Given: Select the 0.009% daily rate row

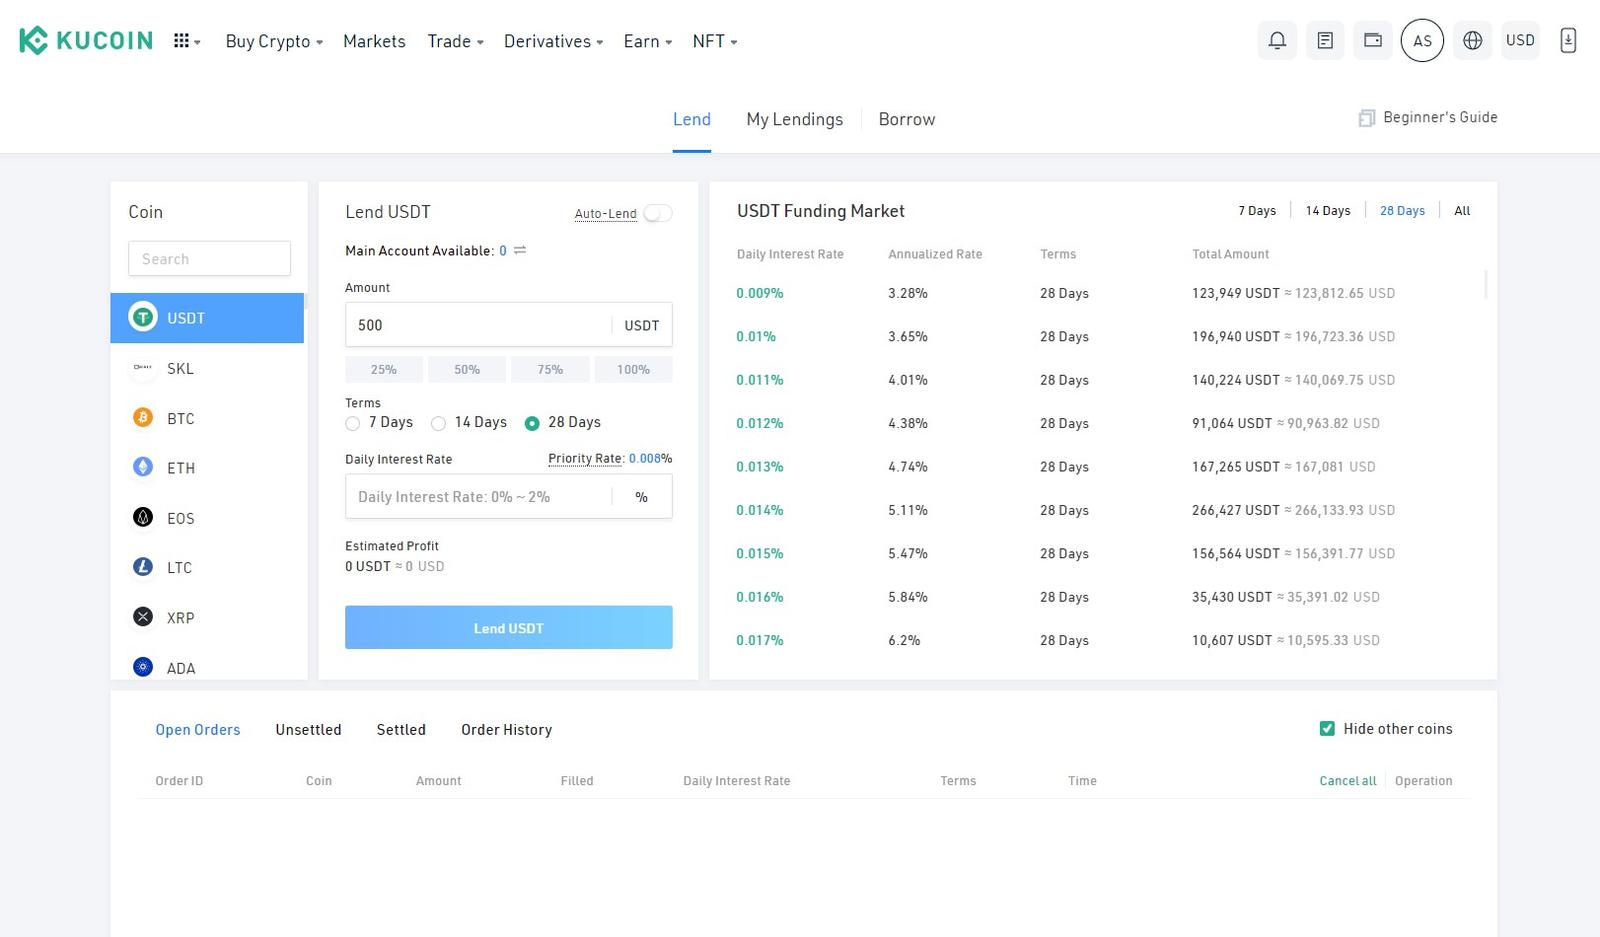Looking at the screenshot, I should point(1103,293).
